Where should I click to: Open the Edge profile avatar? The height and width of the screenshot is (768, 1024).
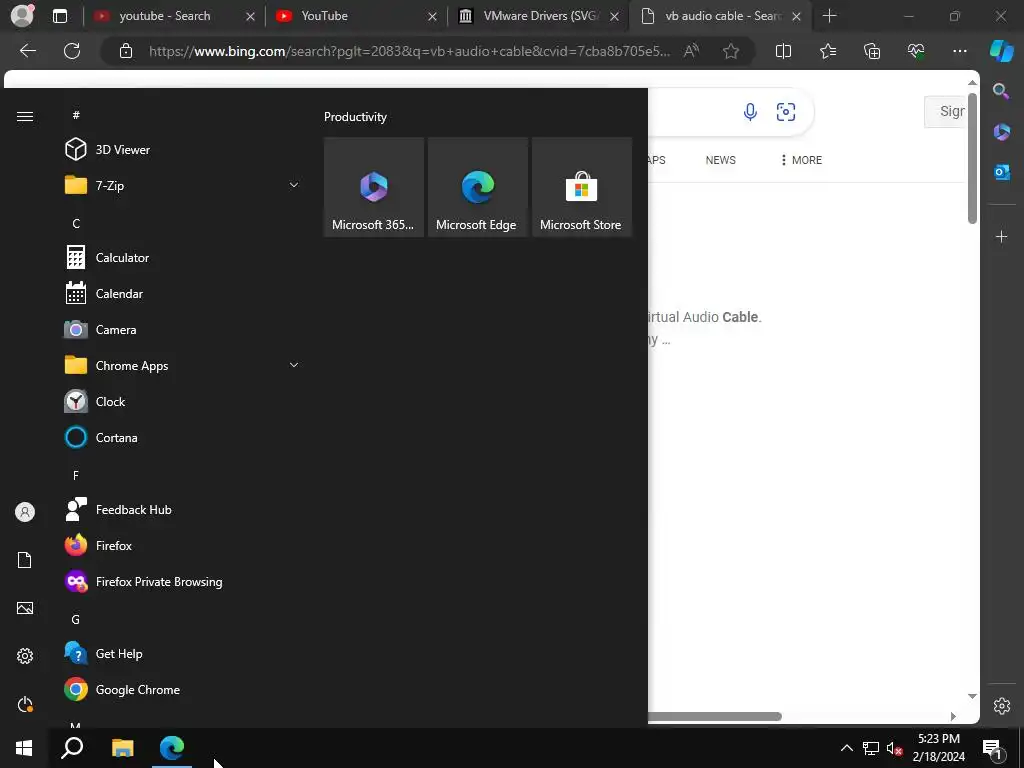tap(22, 16)
